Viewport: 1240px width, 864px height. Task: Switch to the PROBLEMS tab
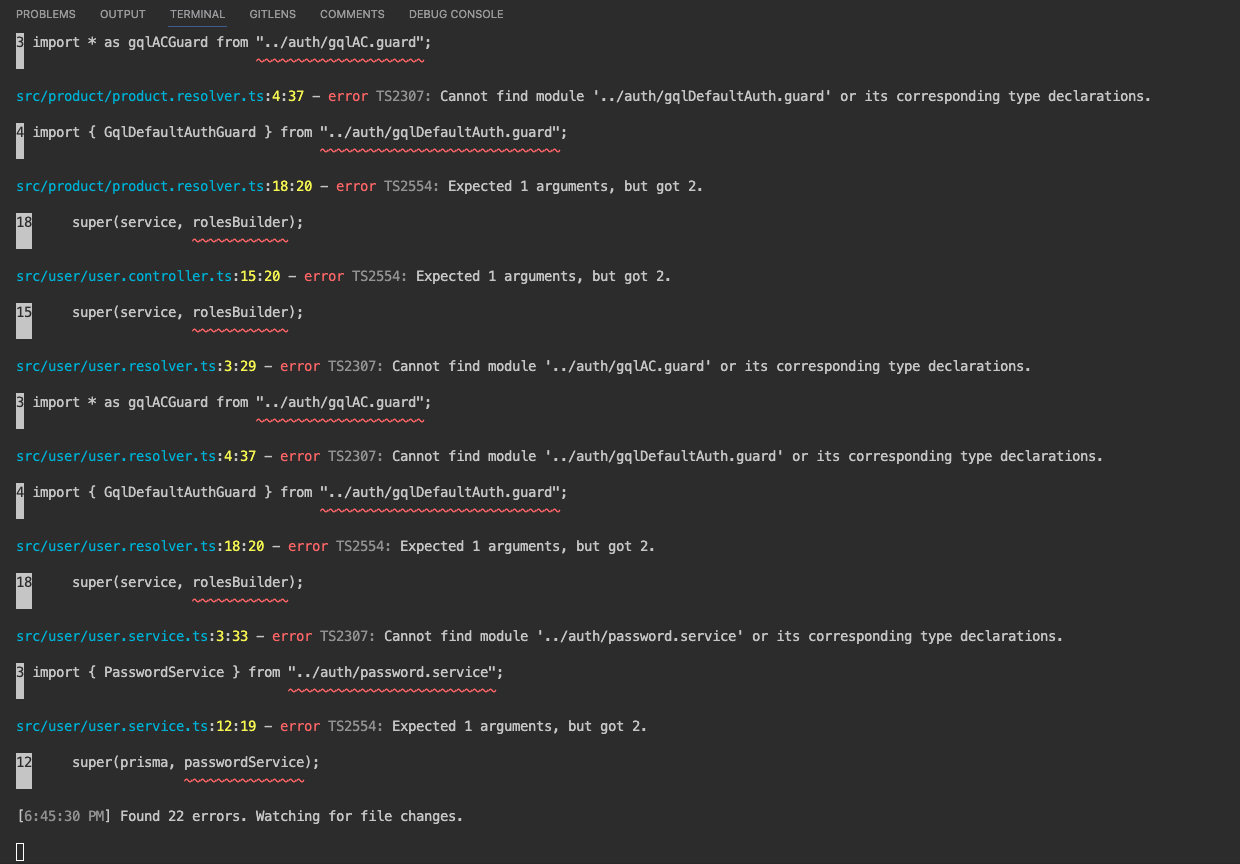pyautogui.click(x=46, y=14)
